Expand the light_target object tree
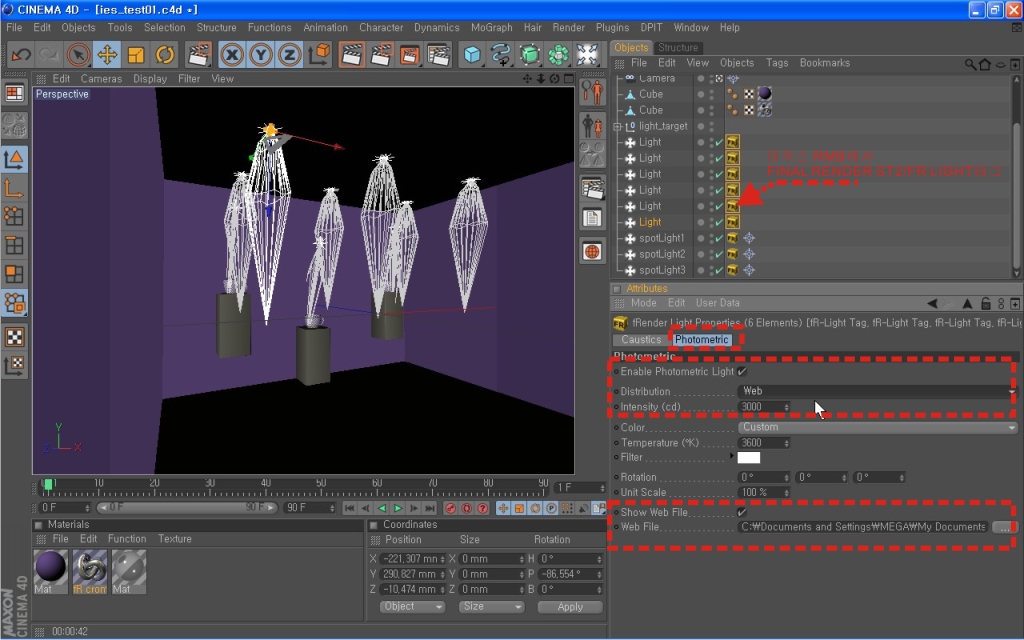 click(x=617, y=127)
